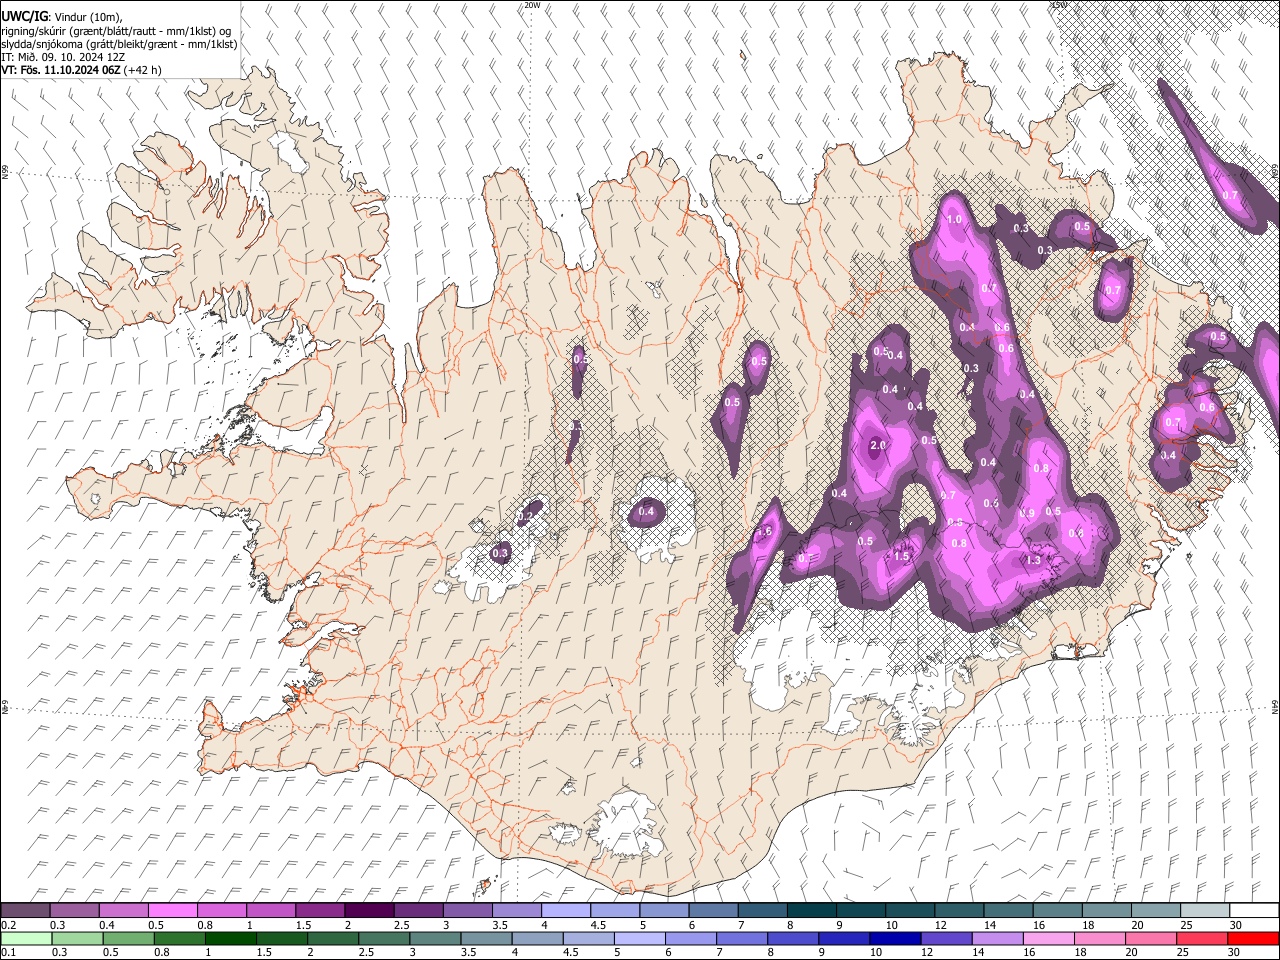Pick the dark teal 9–10 snow legend swatch
The height and width of the screenshot is (960, 1280).
[x=860, y=911]
